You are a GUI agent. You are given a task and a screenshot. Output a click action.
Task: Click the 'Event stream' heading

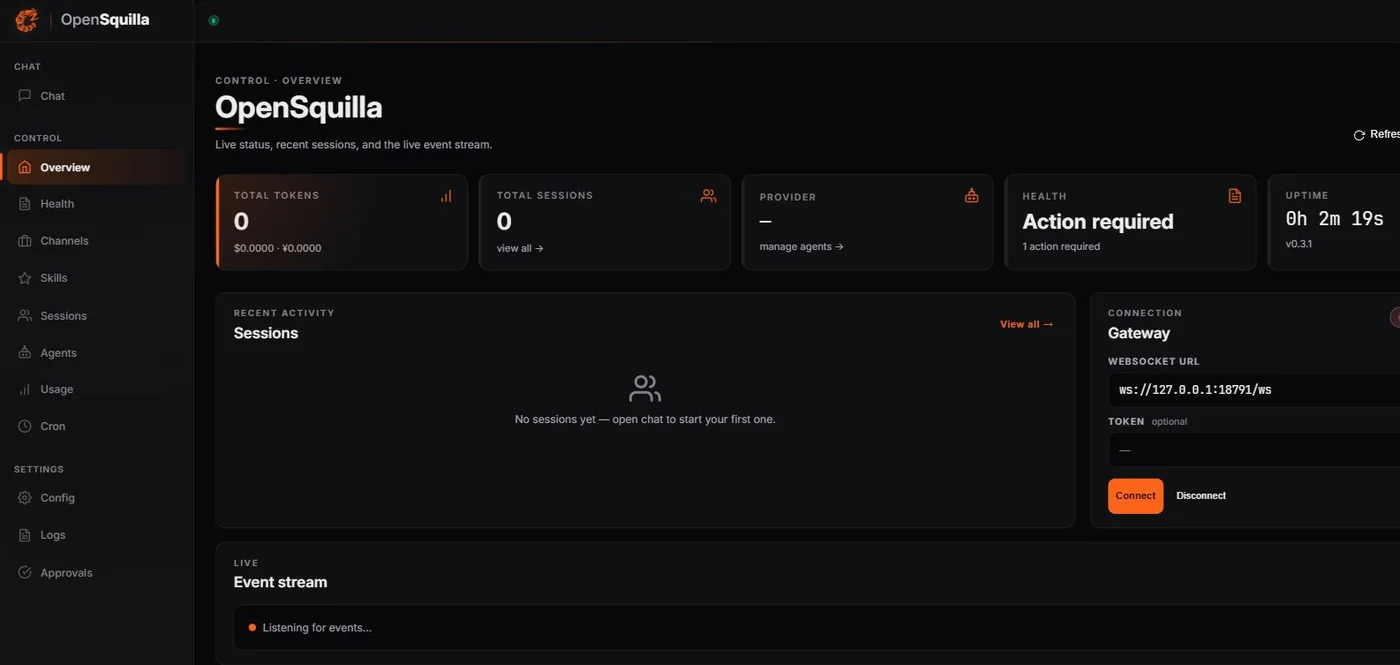[280, 582]
